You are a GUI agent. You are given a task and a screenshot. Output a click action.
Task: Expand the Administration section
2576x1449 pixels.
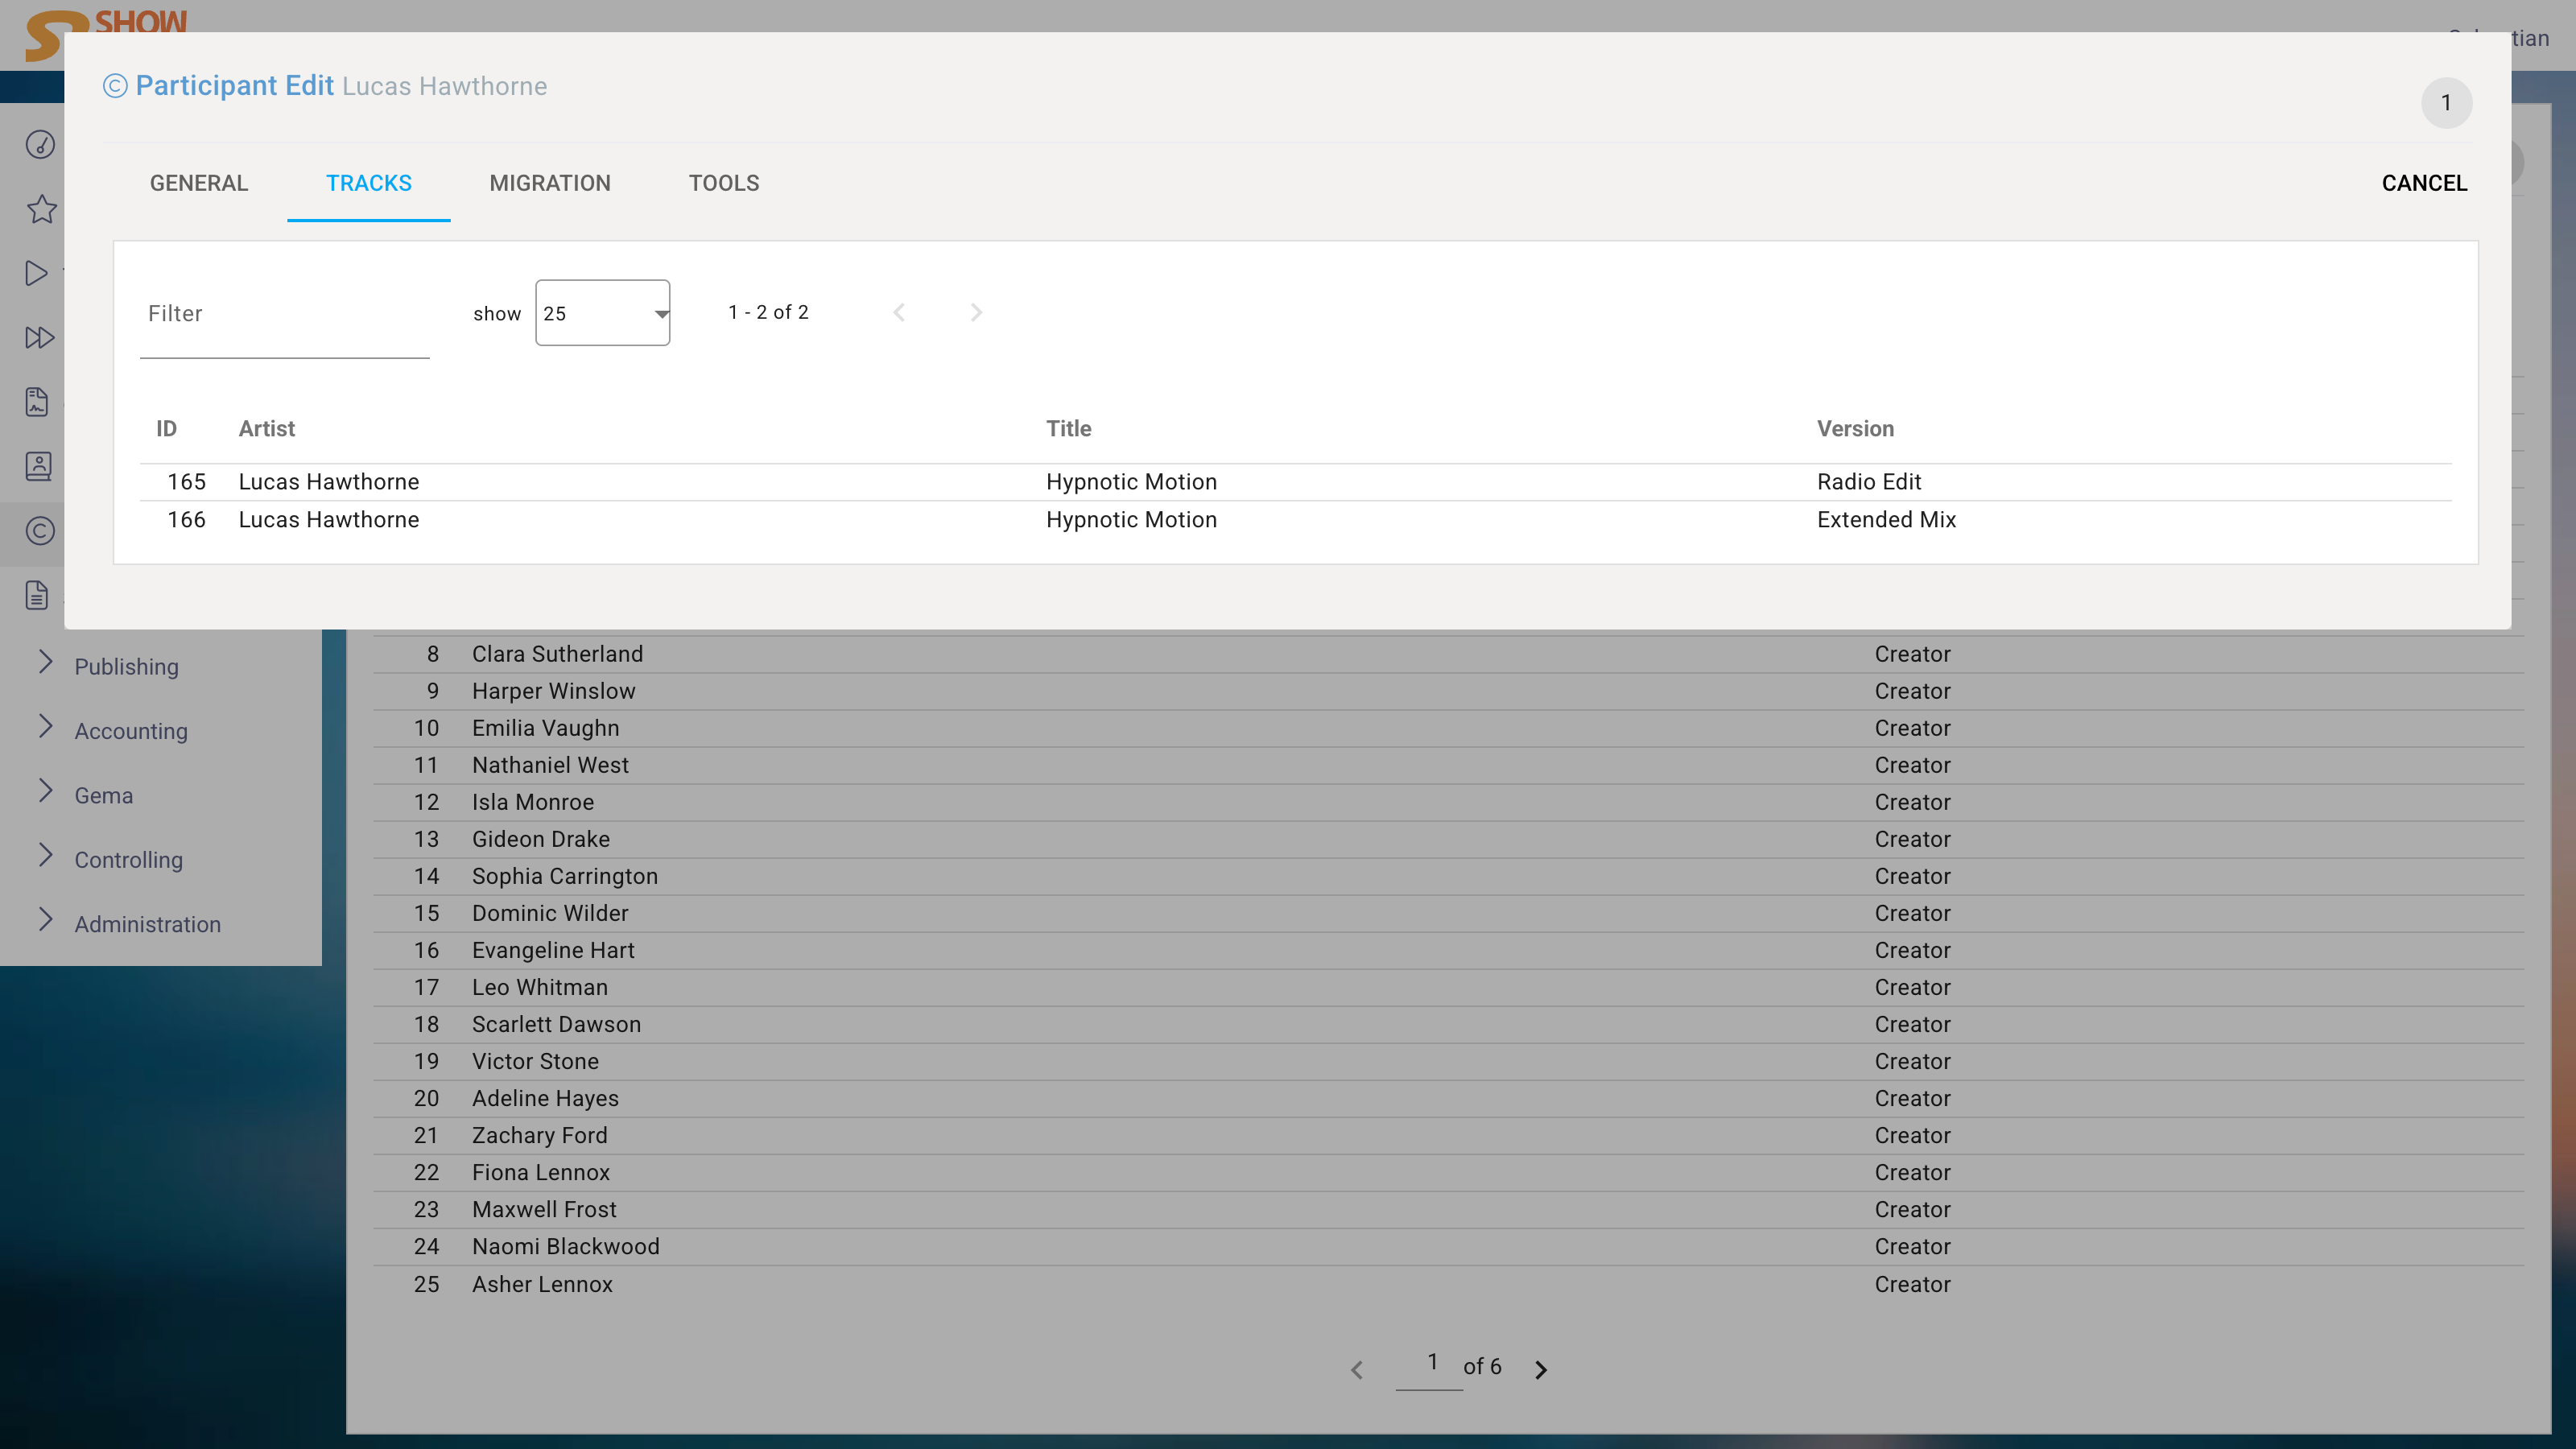[147, 923]
